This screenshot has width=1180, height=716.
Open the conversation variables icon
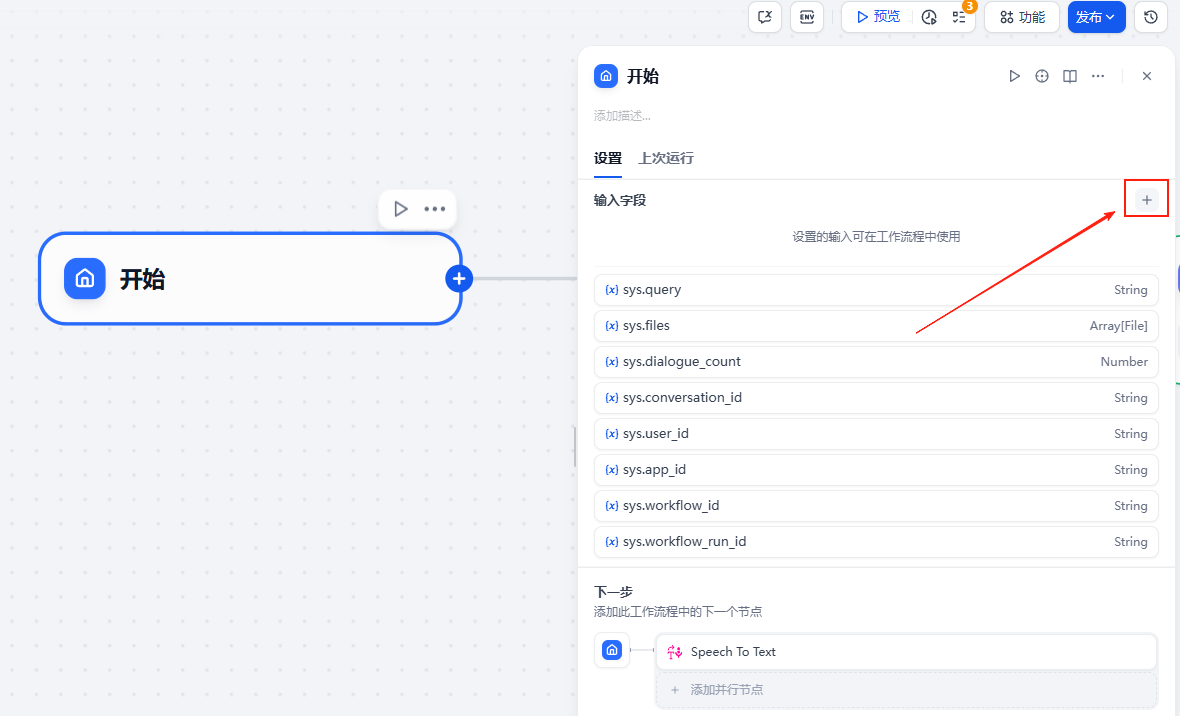765,17
